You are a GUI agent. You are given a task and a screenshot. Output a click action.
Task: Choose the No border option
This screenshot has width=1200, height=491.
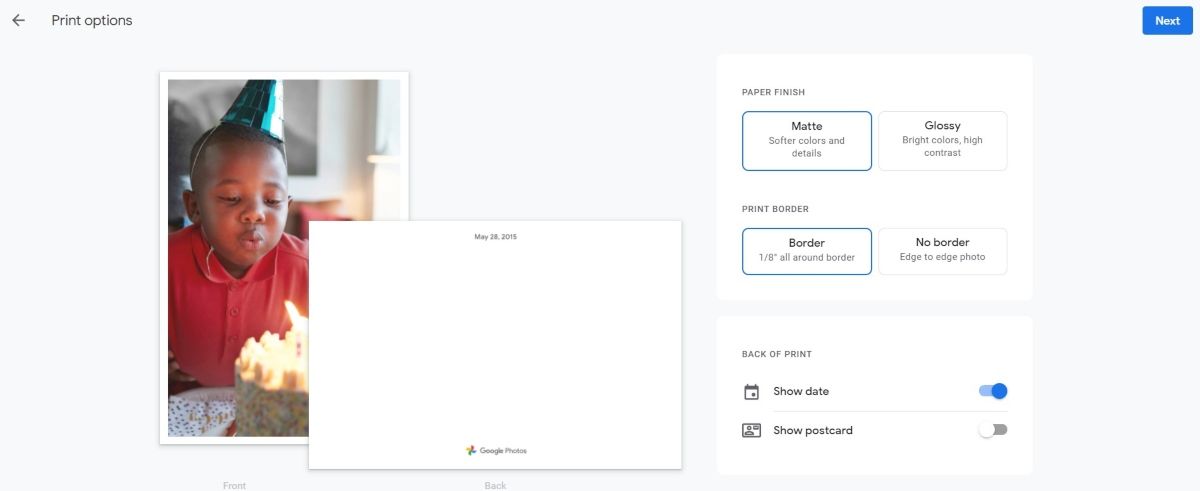942,250
